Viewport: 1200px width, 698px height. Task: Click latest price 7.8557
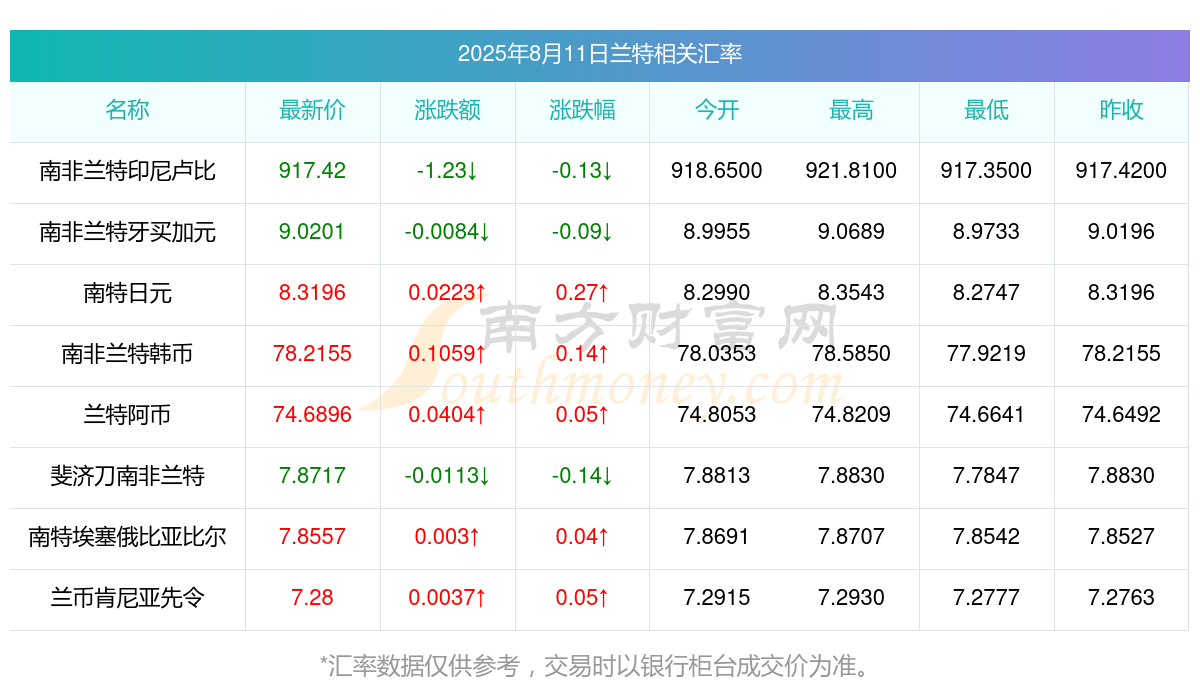click(312, 537)
